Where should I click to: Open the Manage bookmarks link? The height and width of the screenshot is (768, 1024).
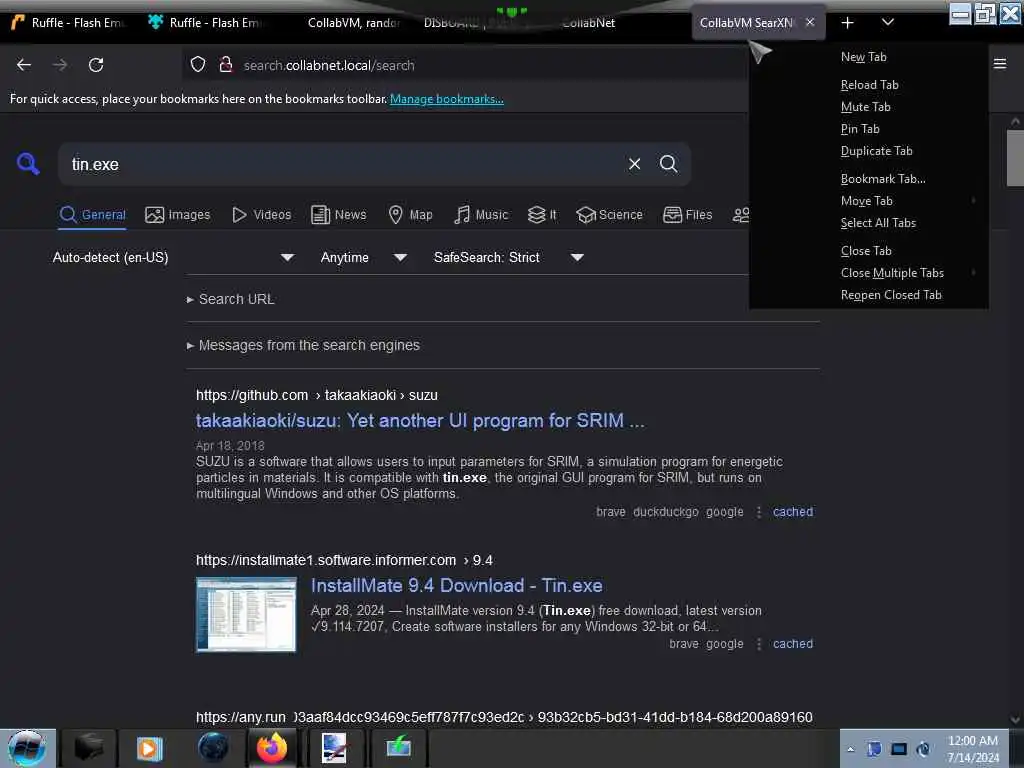[x=447, y=99]
